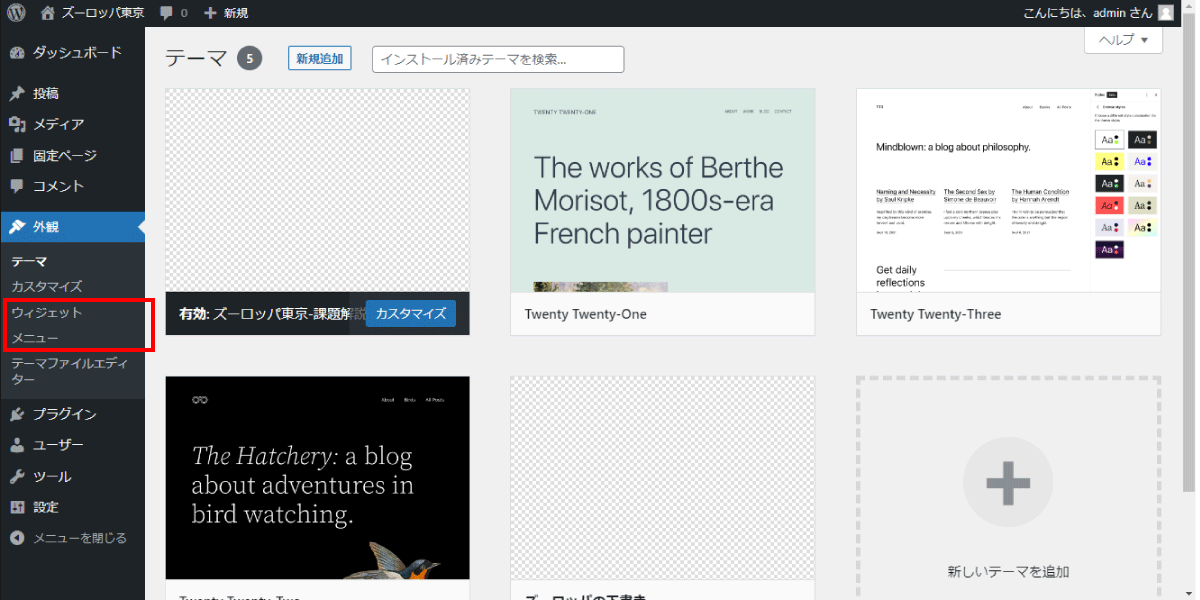Select メニュー submenu item
This screenshot has height=600, width=1200.
coord(35,339)
